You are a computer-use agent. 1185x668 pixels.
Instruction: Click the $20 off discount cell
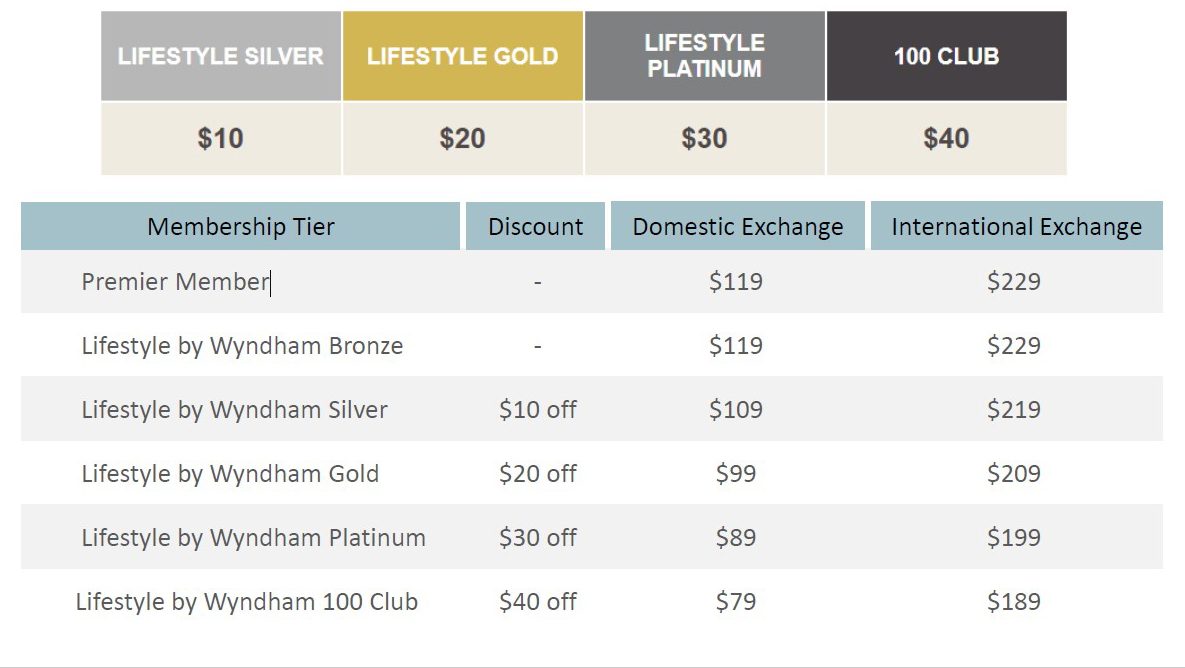[538, 474]
